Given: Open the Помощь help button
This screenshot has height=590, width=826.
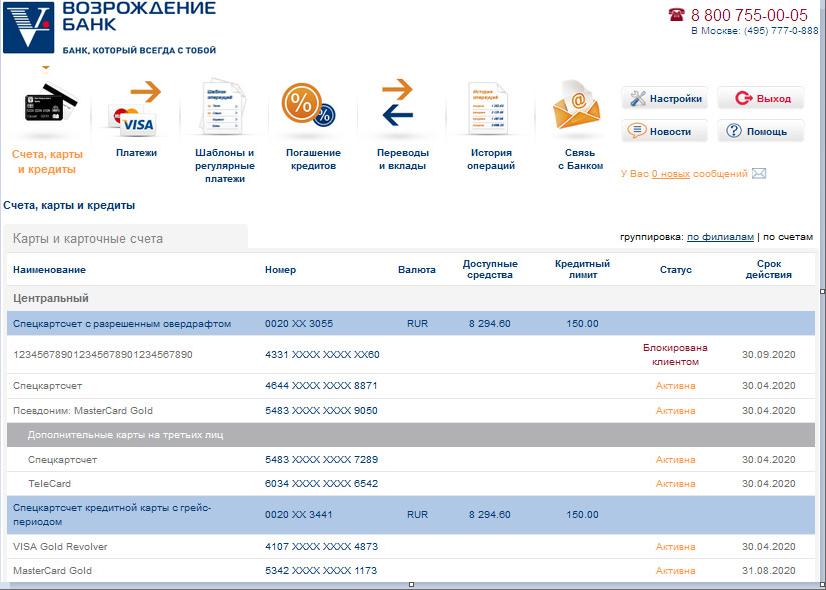Looking at the screenshot, I should 761,131.
